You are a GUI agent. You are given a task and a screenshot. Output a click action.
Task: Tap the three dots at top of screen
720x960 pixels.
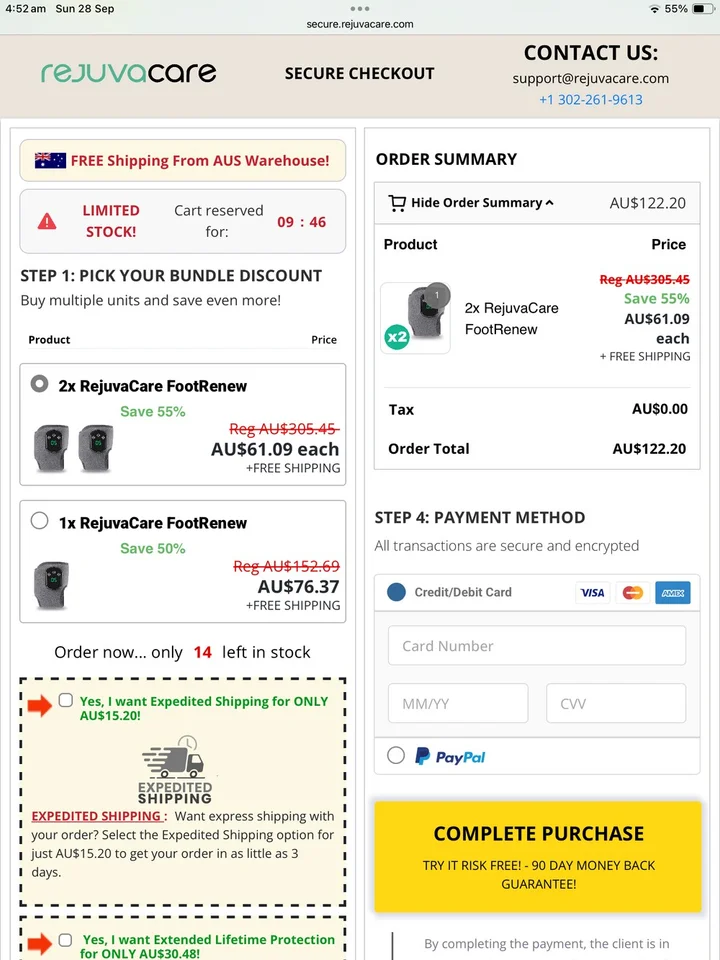[x=359, y=9]
